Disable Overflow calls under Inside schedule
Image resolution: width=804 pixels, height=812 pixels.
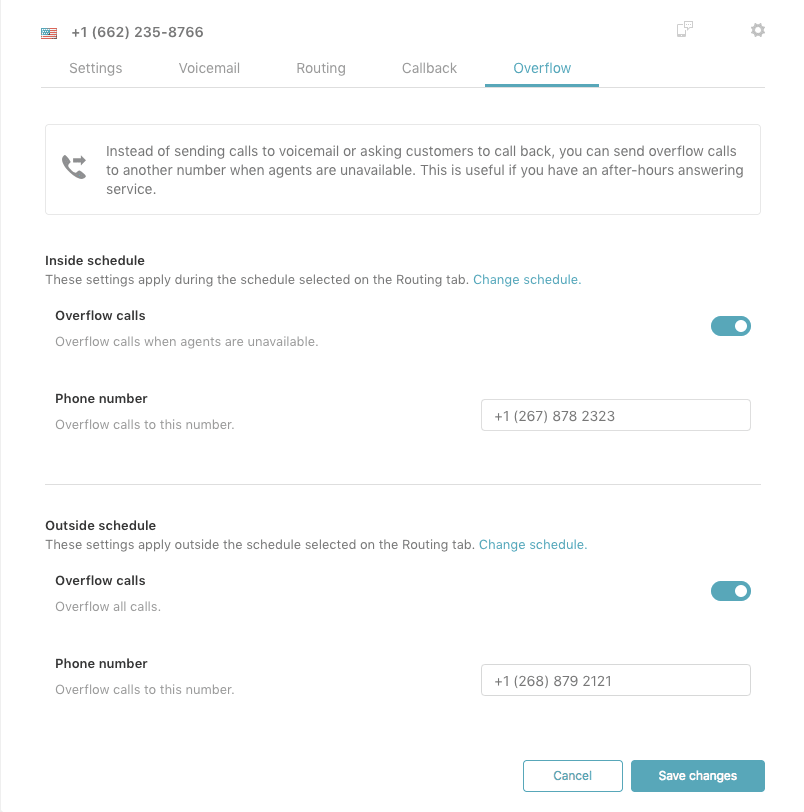[x=731, y=326]
